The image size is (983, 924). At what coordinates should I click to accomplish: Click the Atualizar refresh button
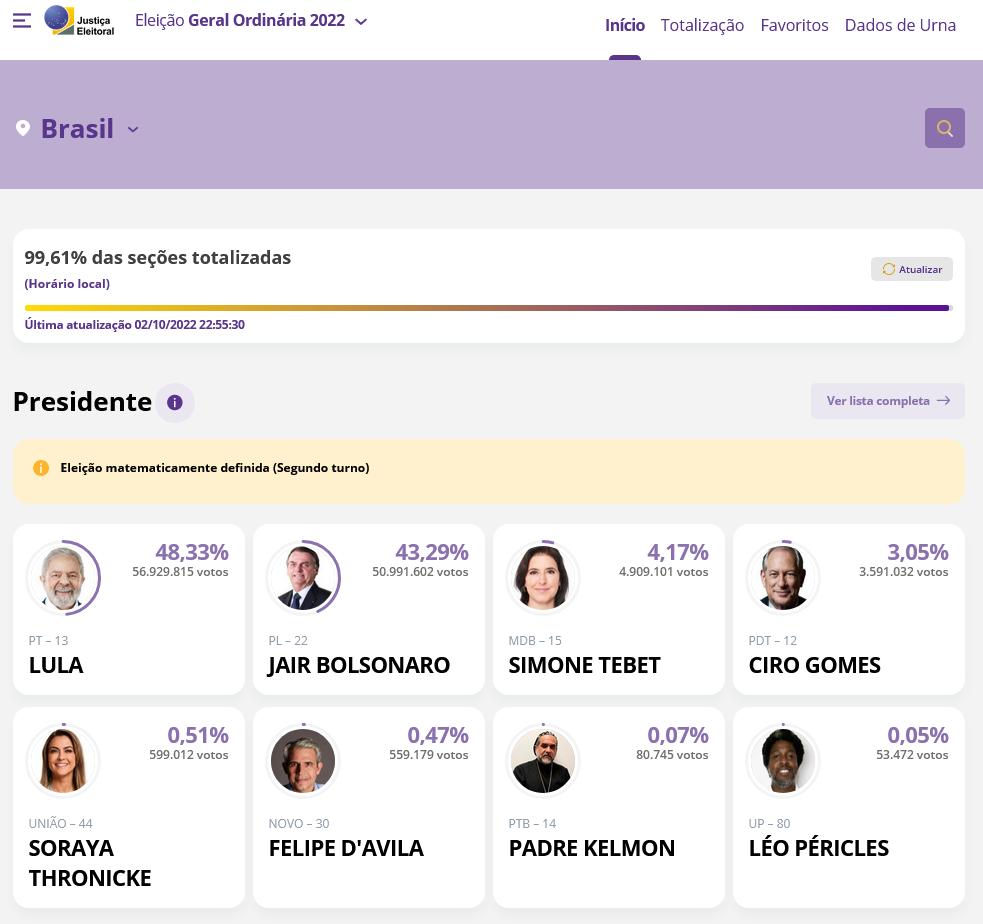click(912, 269)
